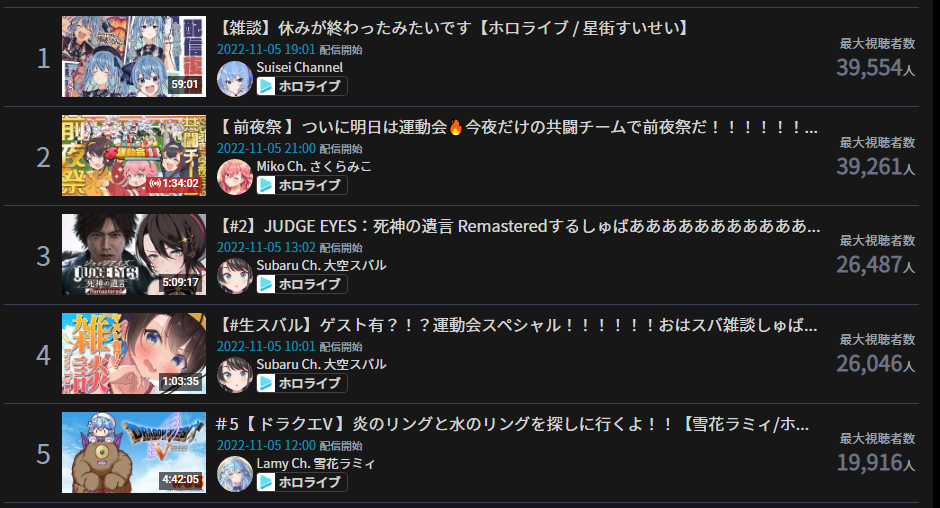Screen dimensions: 940x508
Task: Open title 【#2】JUDGE EYES：死神の遺言 Remastered
Action: coord(518,226)
